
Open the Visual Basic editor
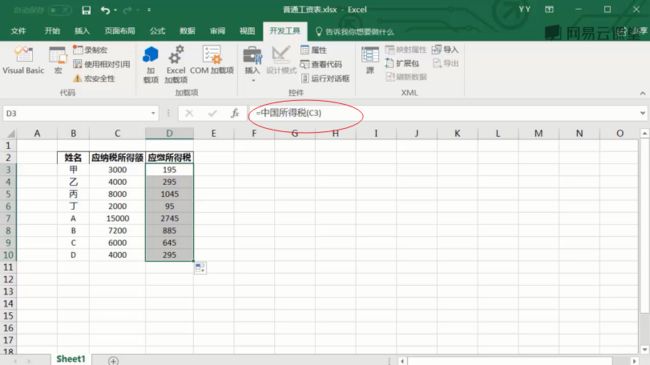tap(23, 61)
